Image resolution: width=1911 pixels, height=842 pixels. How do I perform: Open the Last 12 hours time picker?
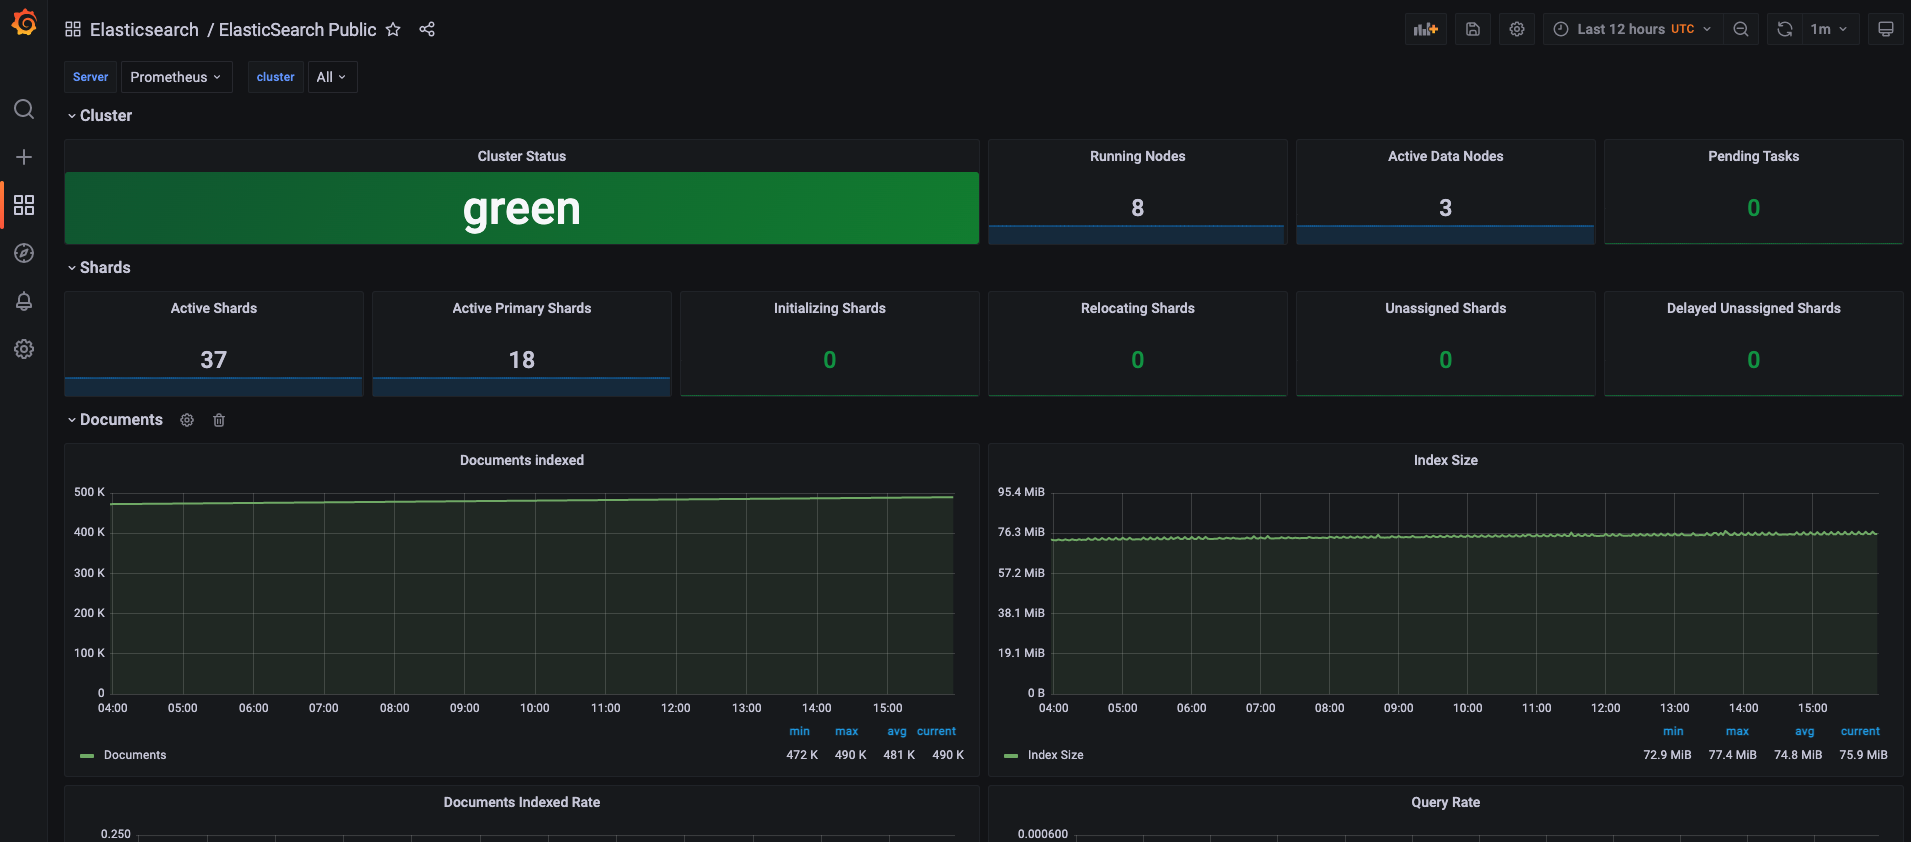click(1633, 29)
